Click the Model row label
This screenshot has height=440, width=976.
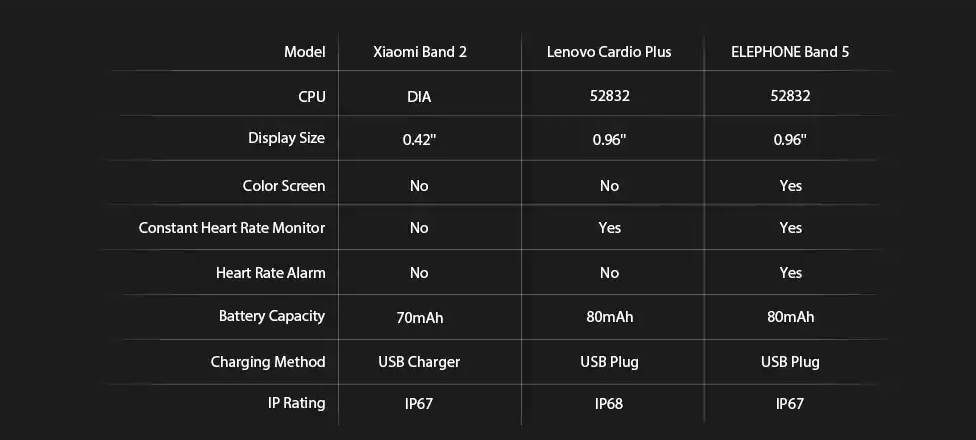pyautogui.click(x=304, y=52)
